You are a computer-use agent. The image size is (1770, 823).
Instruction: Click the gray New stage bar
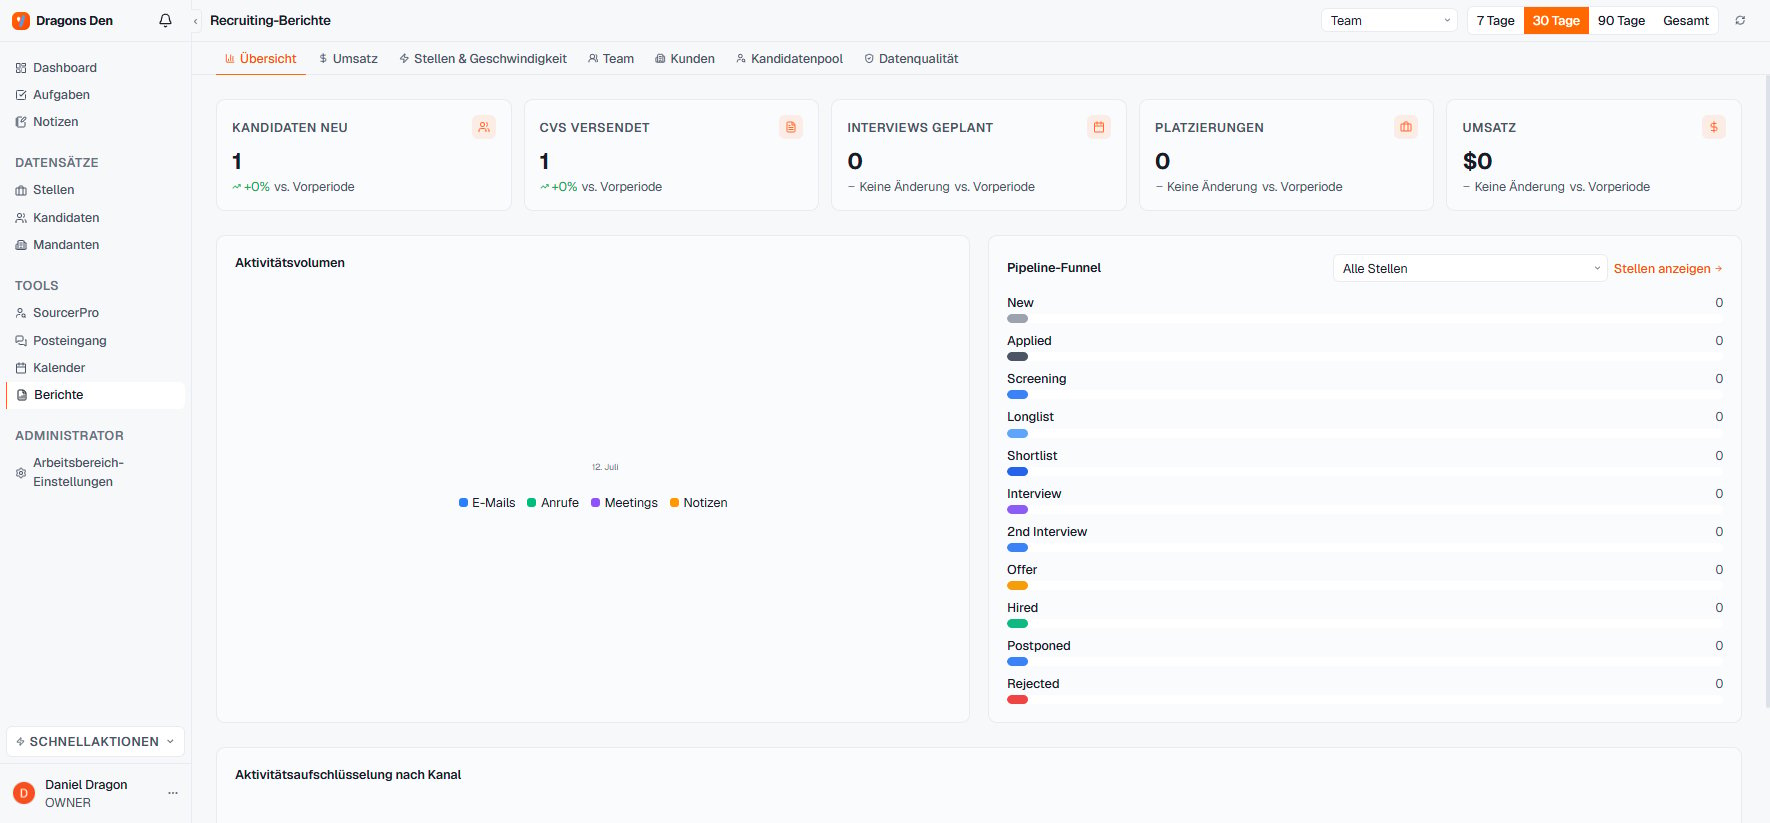1017,319
